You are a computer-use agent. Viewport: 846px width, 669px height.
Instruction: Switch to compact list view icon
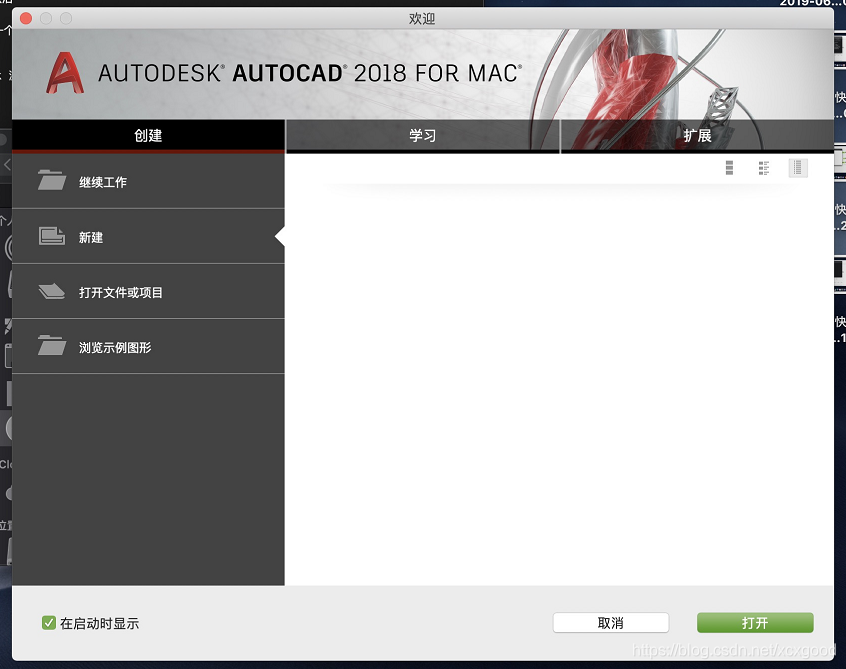pyautogui.click(x=798, y=168)
